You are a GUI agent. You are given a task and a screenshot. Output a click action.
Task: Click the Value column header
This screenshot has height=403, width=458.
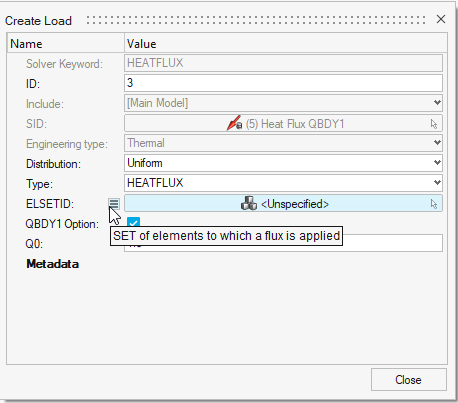(286, 43)
